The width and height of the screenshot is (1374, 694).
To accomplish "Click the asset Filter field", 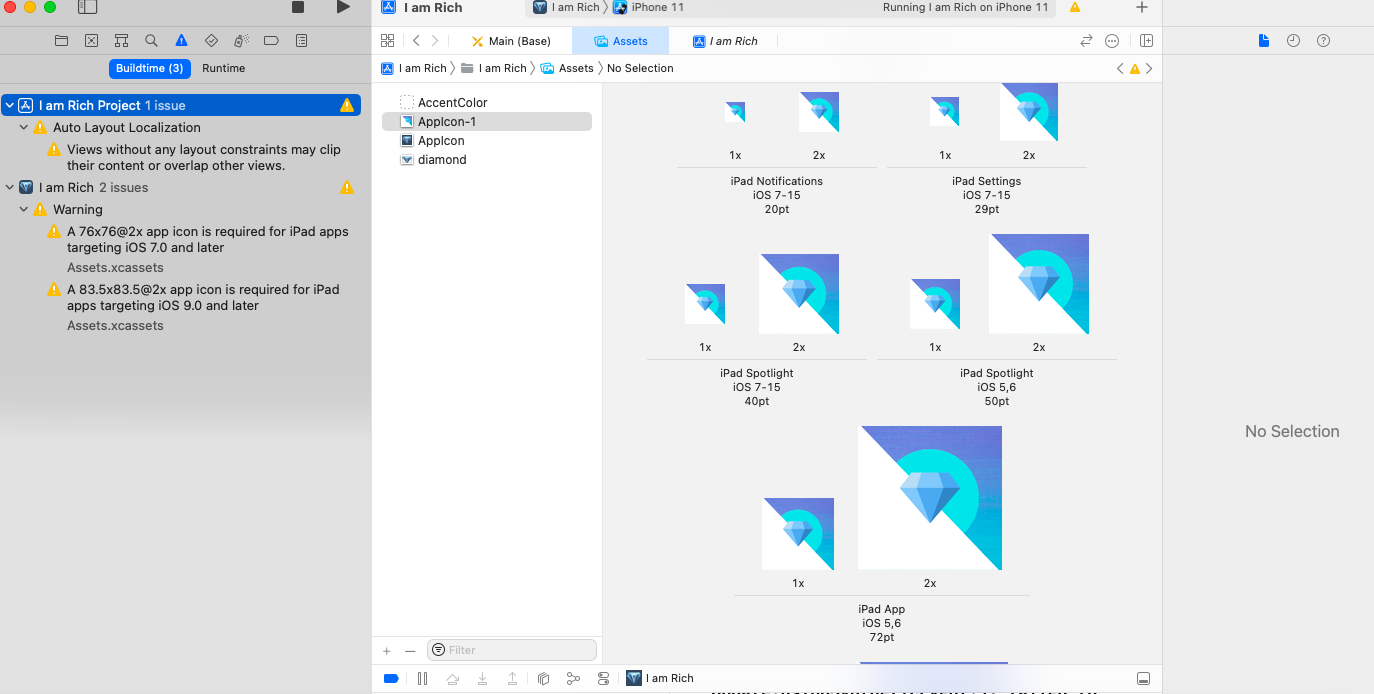I will (512, 650).
